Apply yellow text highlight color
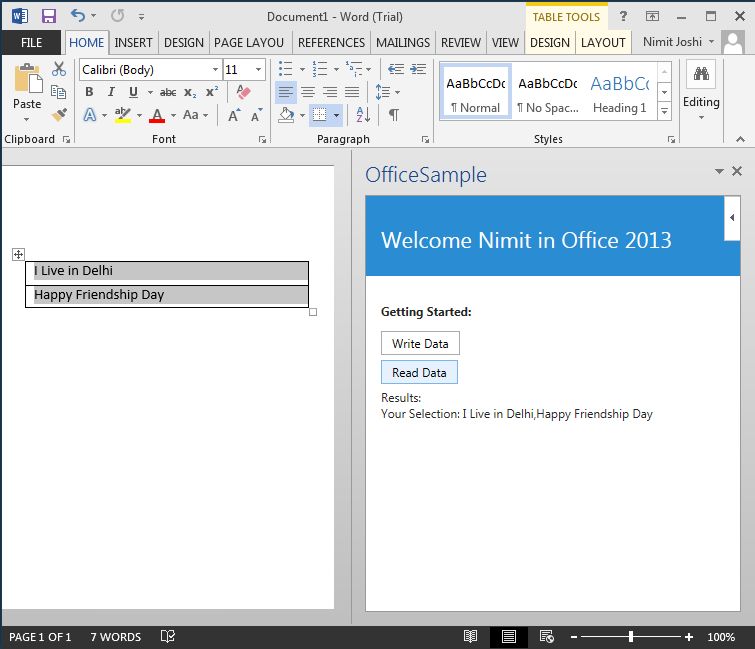Screen dimensions: 755x649 pyautogui.click(x=123, y=115)
